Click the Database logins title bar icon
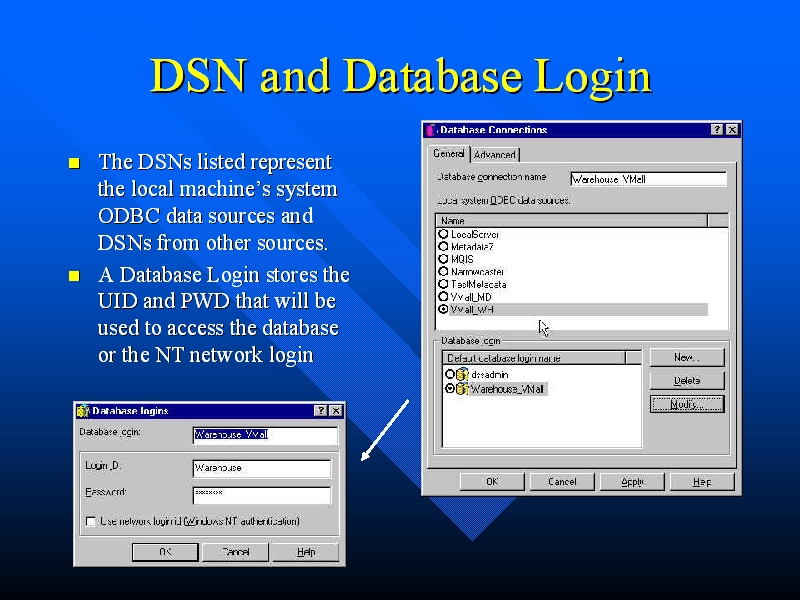The image size is (800, 600). (84, 411)
